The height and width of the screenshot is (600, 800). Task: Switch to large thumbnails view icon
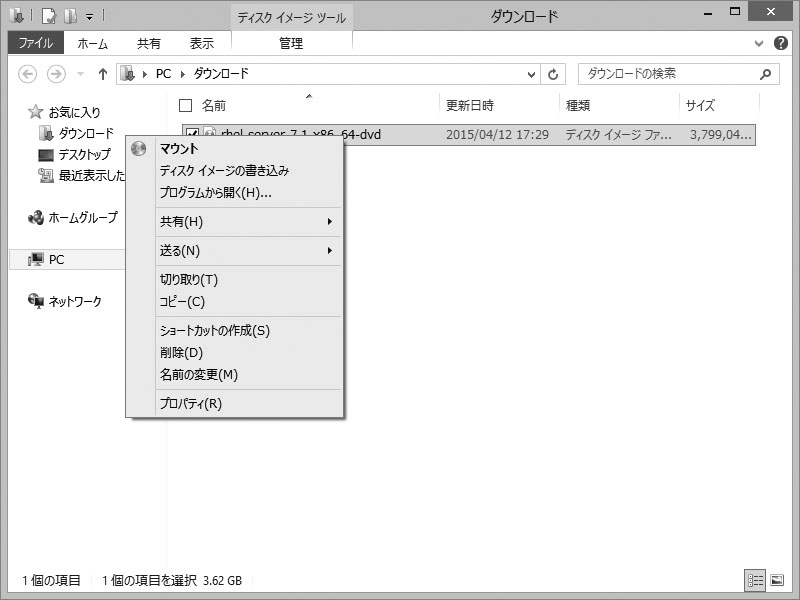(777, 580)
